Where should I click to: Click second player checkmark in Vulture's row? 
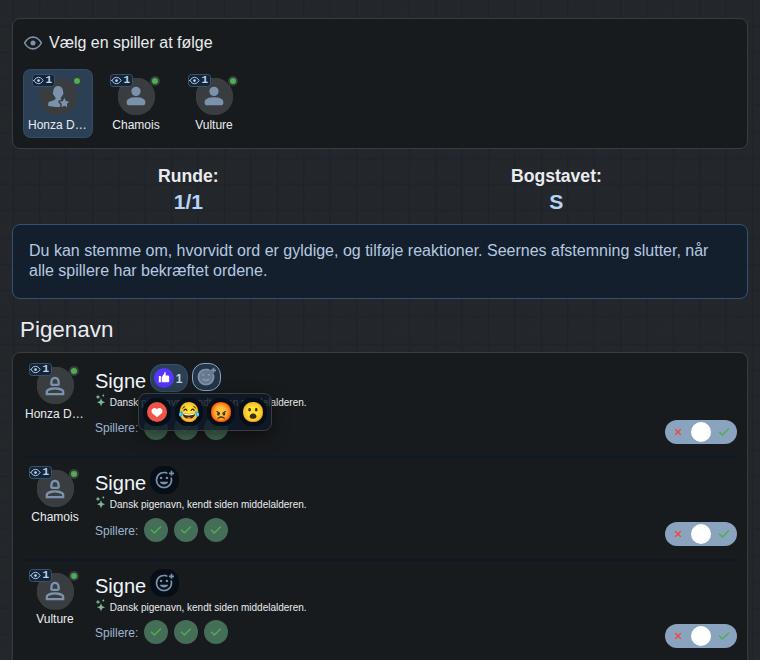point(186,632)
